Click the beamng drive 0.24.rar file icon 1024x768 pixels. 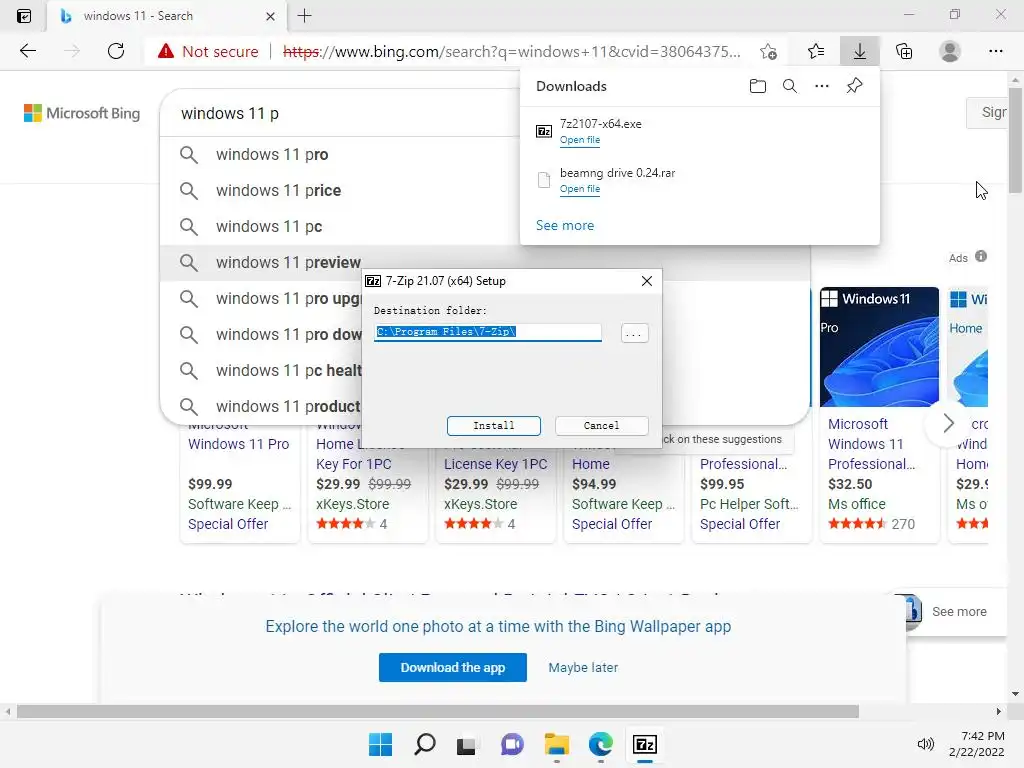point(543,180)
